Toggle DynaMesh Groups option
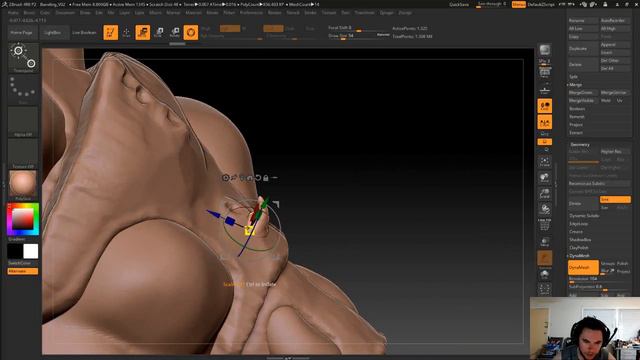Viewport: 640px width, 360px height. (x=607, y=264)
